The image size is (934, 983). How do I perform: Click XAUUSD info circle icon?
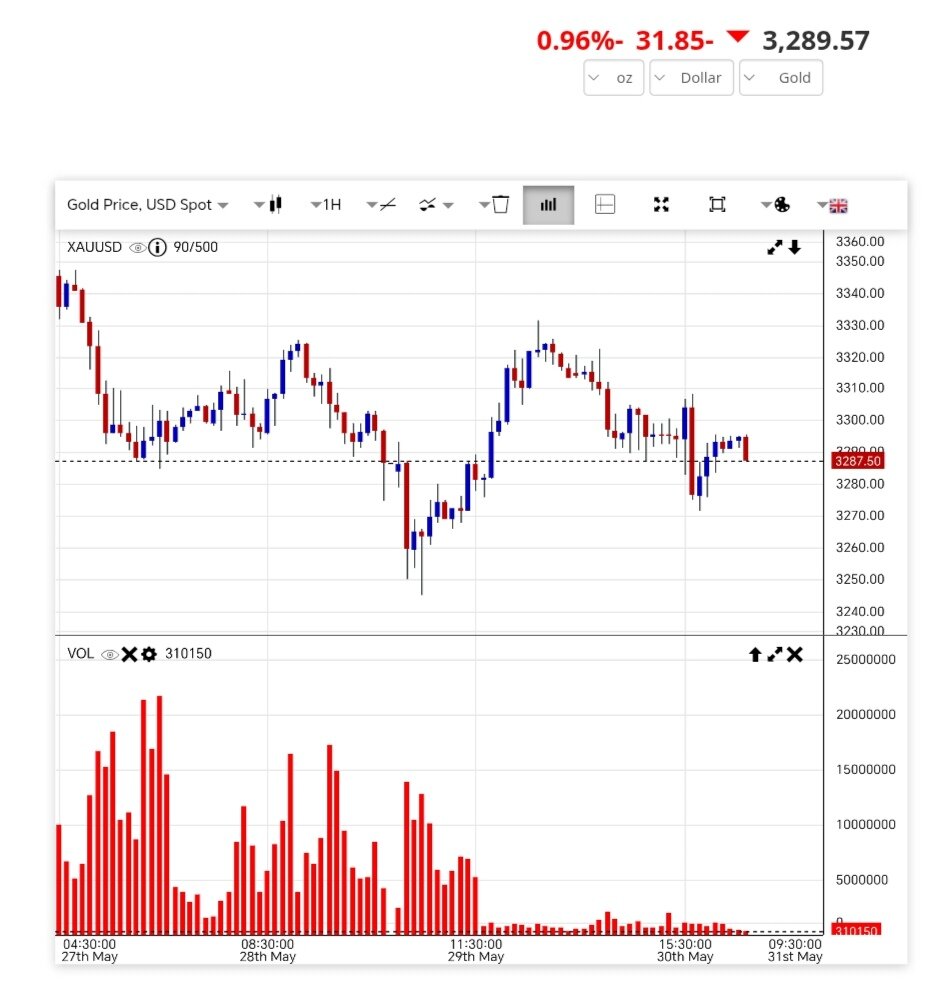[157, 247]
